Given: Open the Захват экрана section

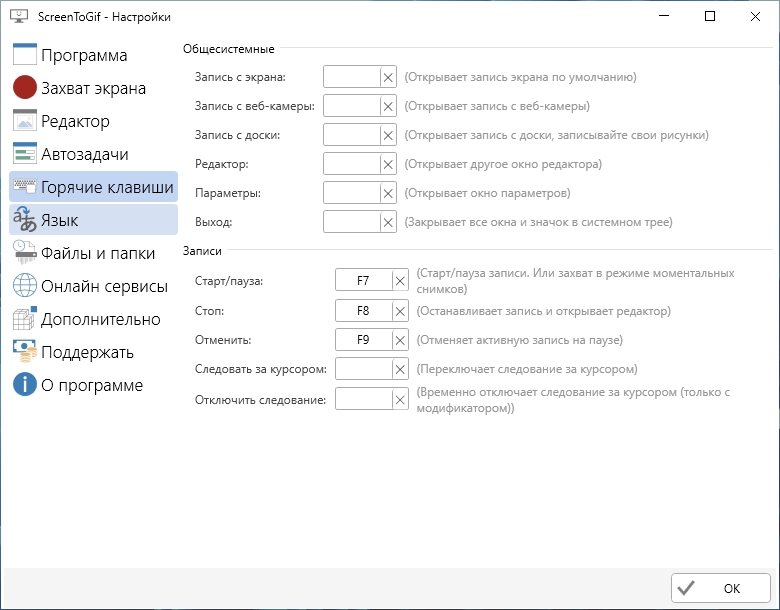Looking at the screenshot, I should point(93,88).
